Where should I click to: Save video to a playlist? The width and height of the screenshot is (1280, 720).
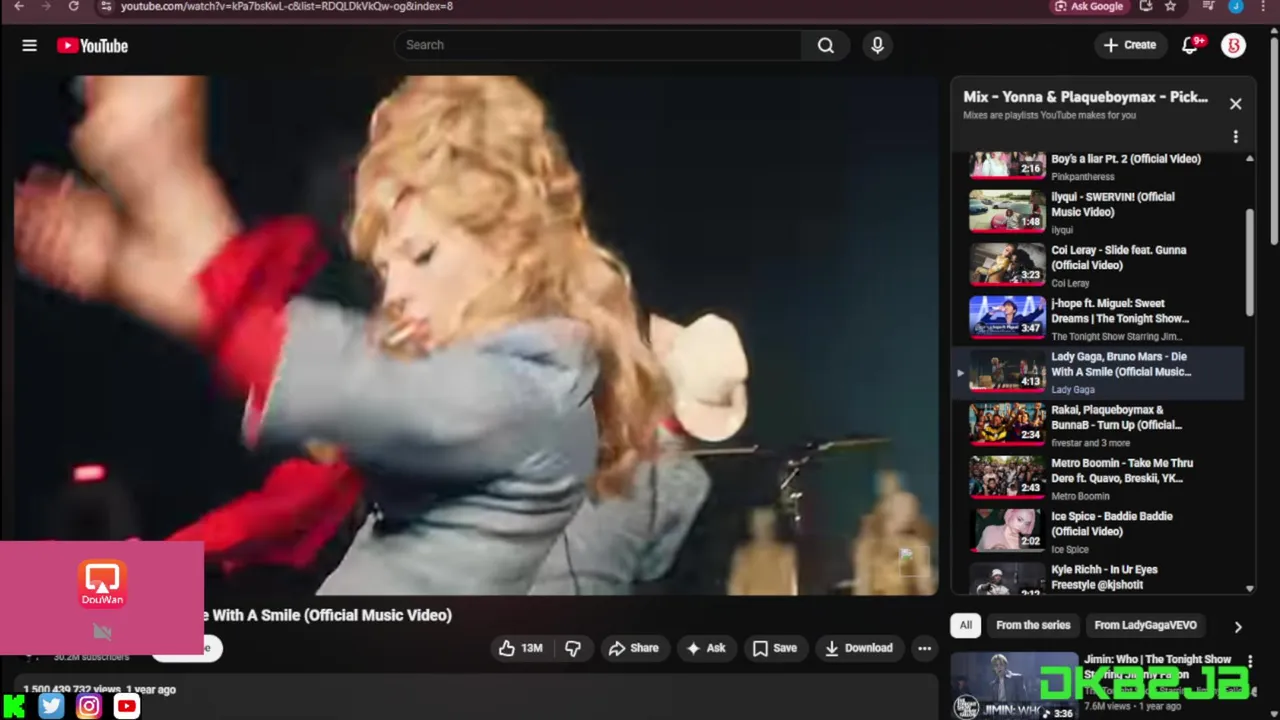pos(775,648)
